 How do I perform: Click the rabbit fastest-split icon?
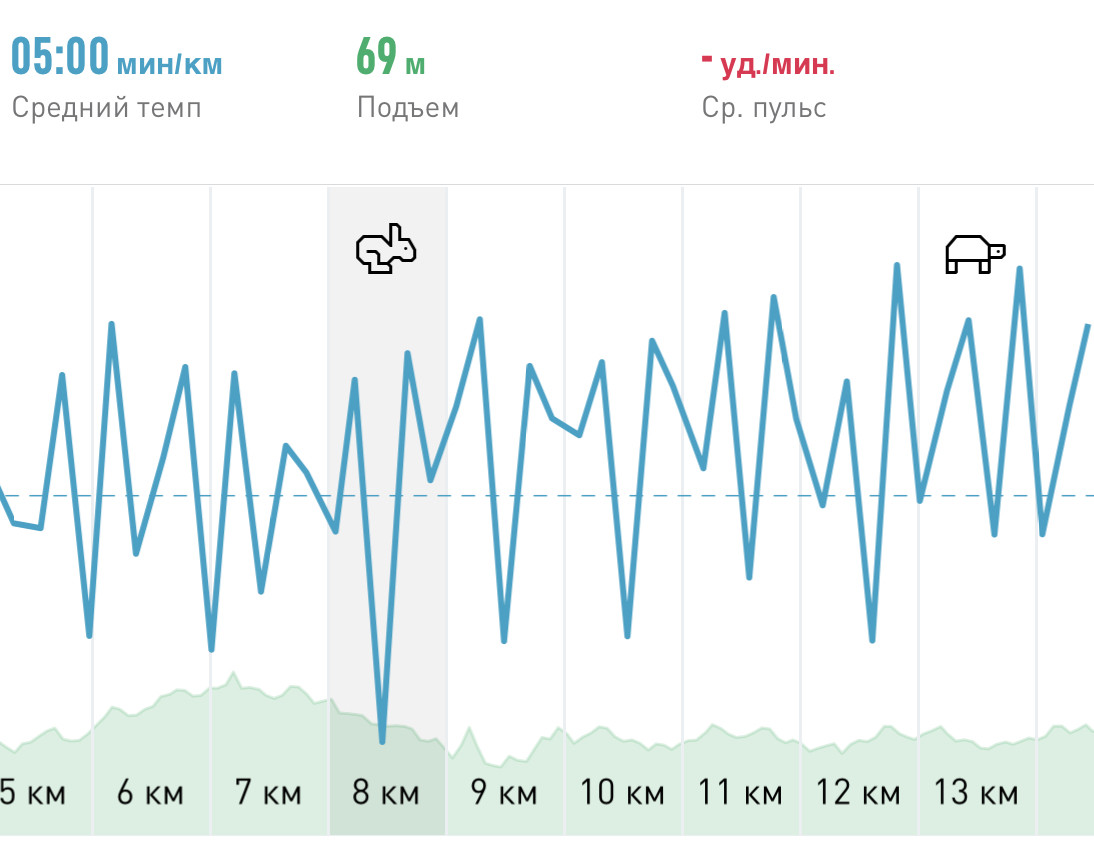point(386,248)
